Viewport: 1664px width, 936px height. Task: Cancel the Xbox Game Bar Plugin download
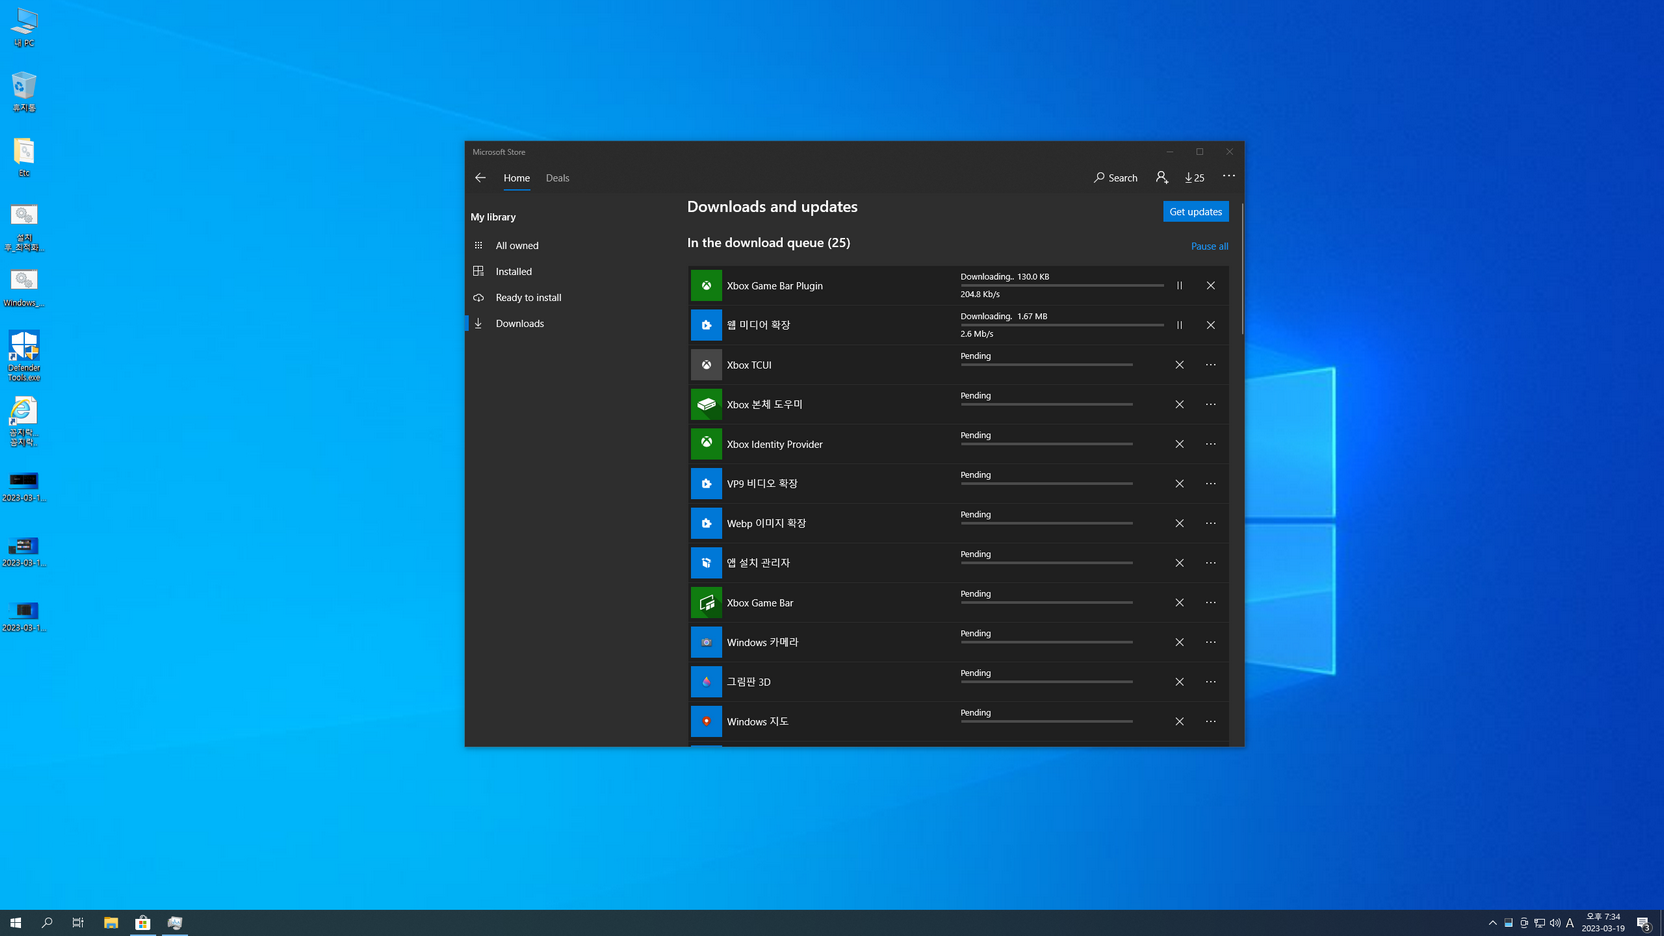point(1211,286)
